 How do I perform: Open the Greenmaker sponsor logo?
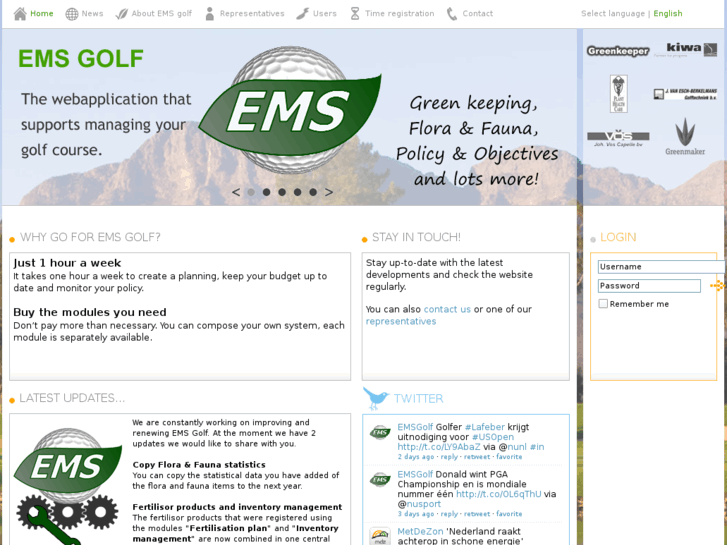click(x=685, y=136)
